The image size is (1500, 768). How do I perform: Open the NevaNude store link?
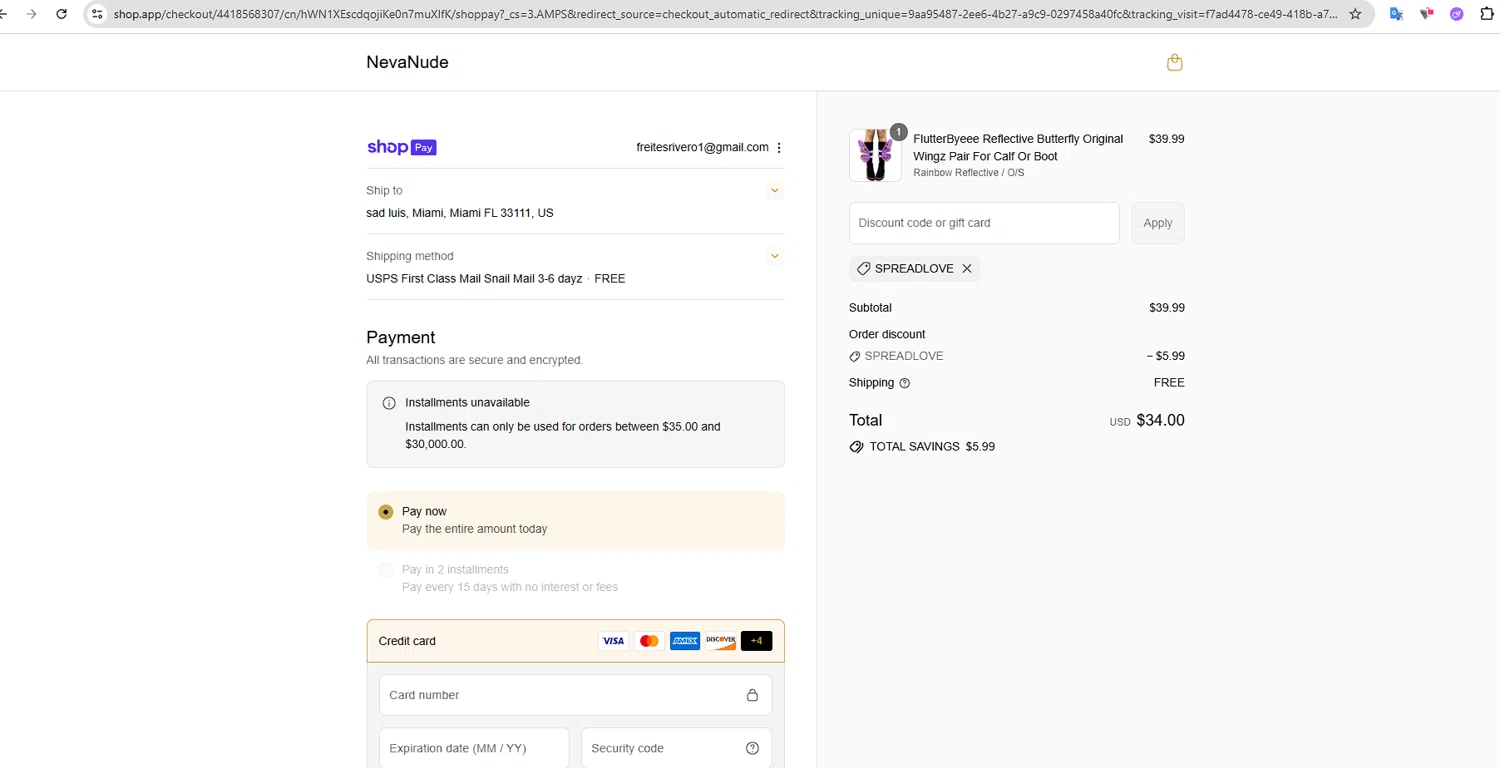[x=407, y=62]
